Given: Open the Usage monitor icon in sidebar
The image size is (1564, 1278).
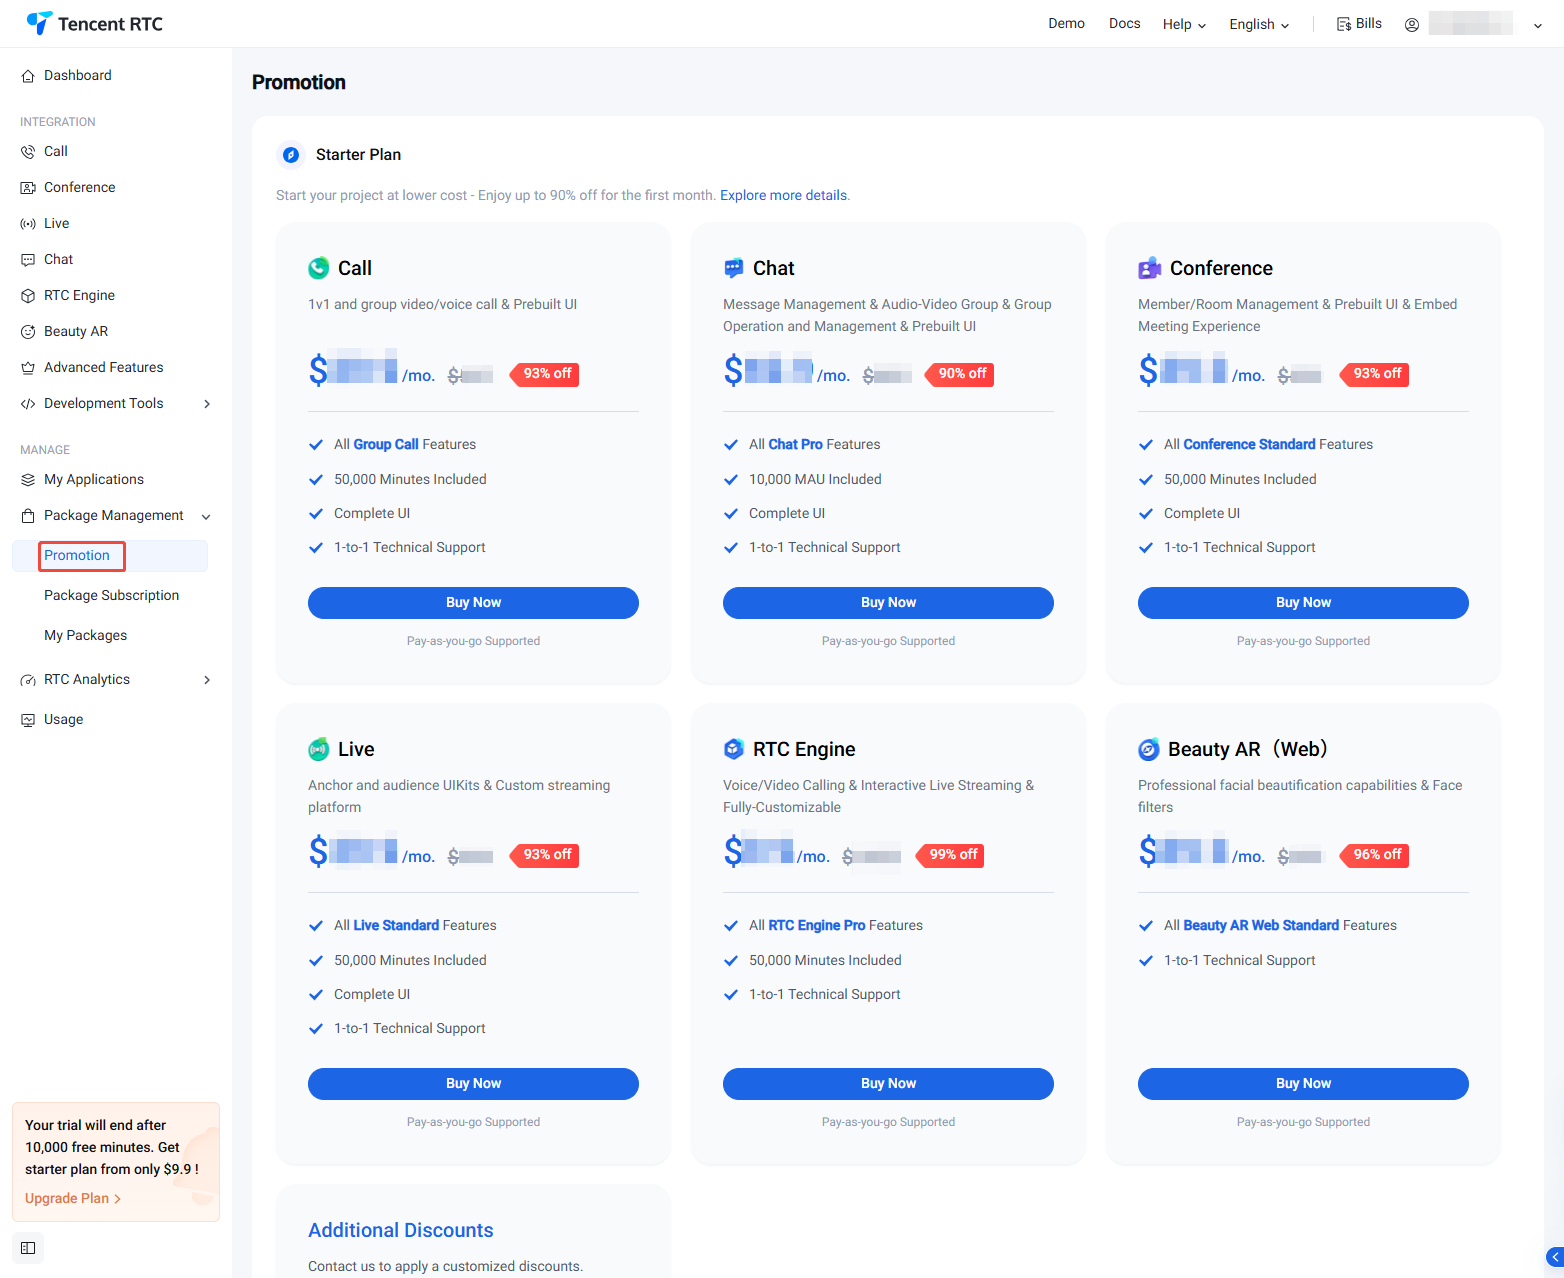Looking at the screenshot, I should pyautogui.click(x=28, y=720).
